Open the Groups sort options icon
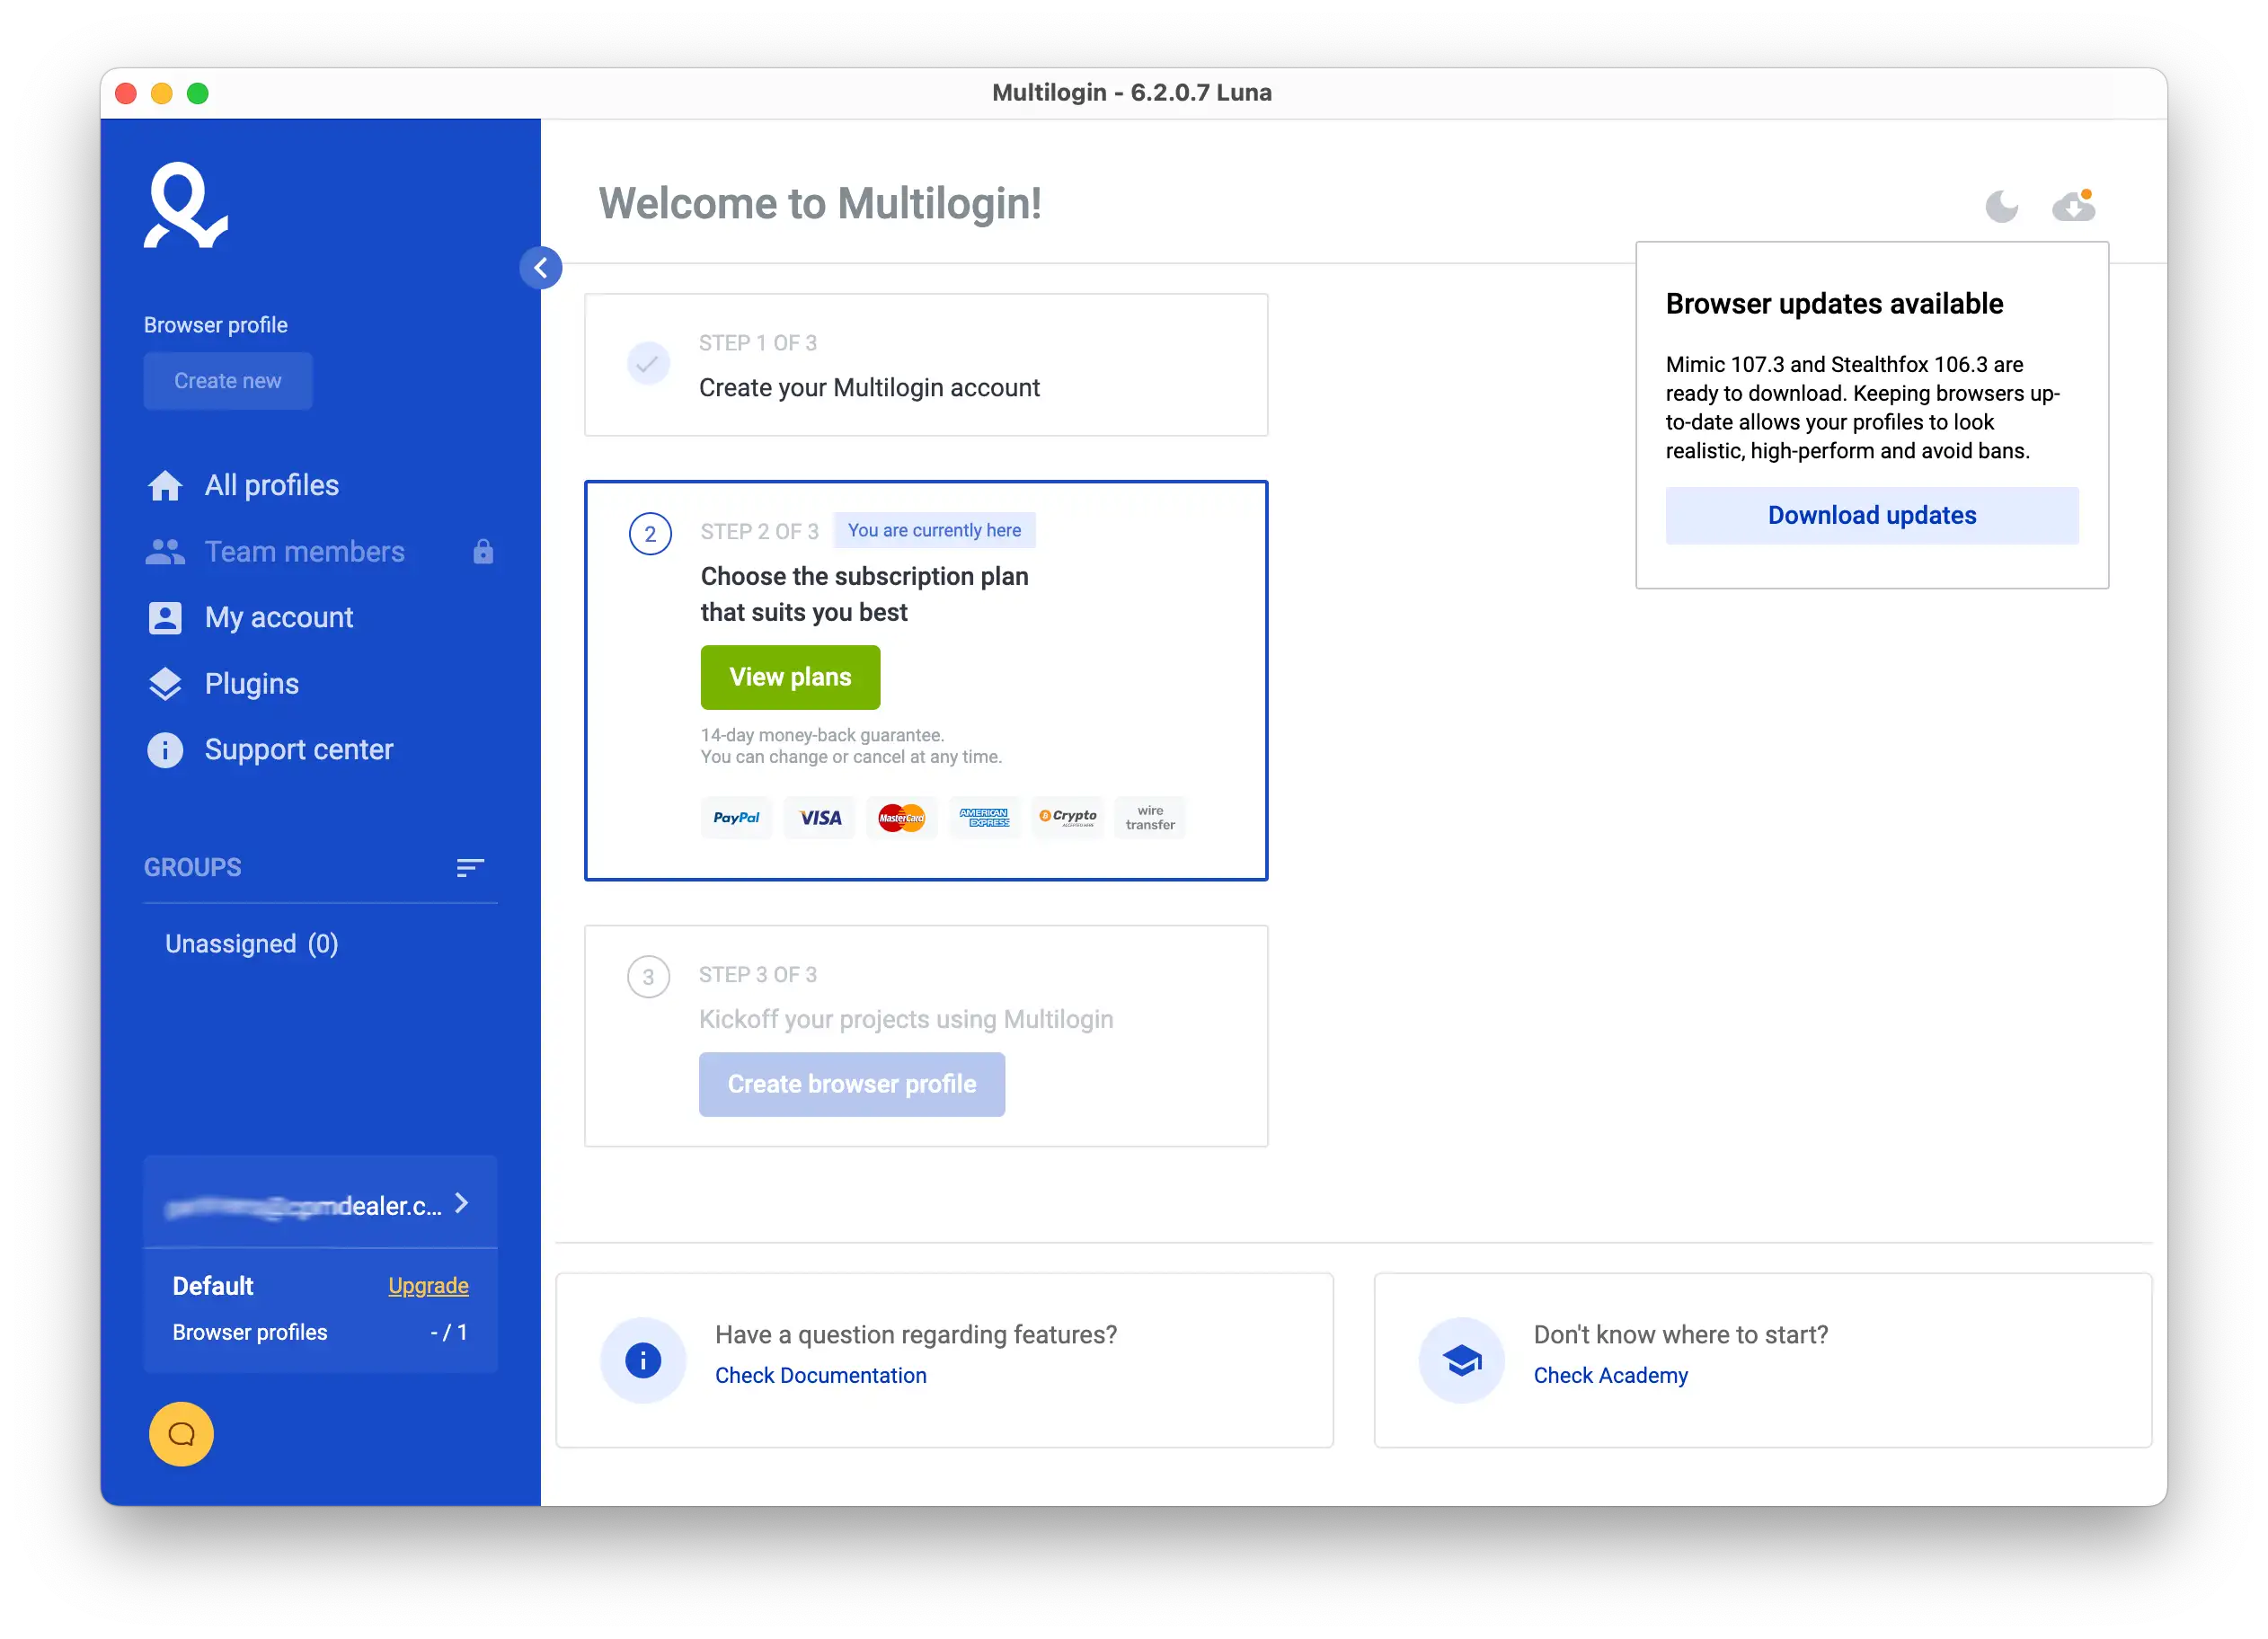Image resolution: width=2268 pixels, height=1639 pixels. (470, 868)
